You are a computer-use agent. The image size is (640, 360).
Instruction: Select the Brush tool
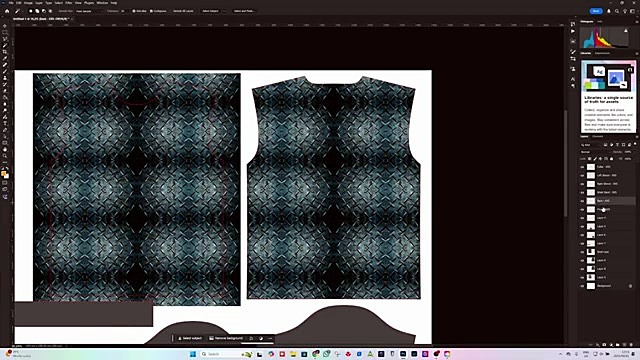click(5, 71)
